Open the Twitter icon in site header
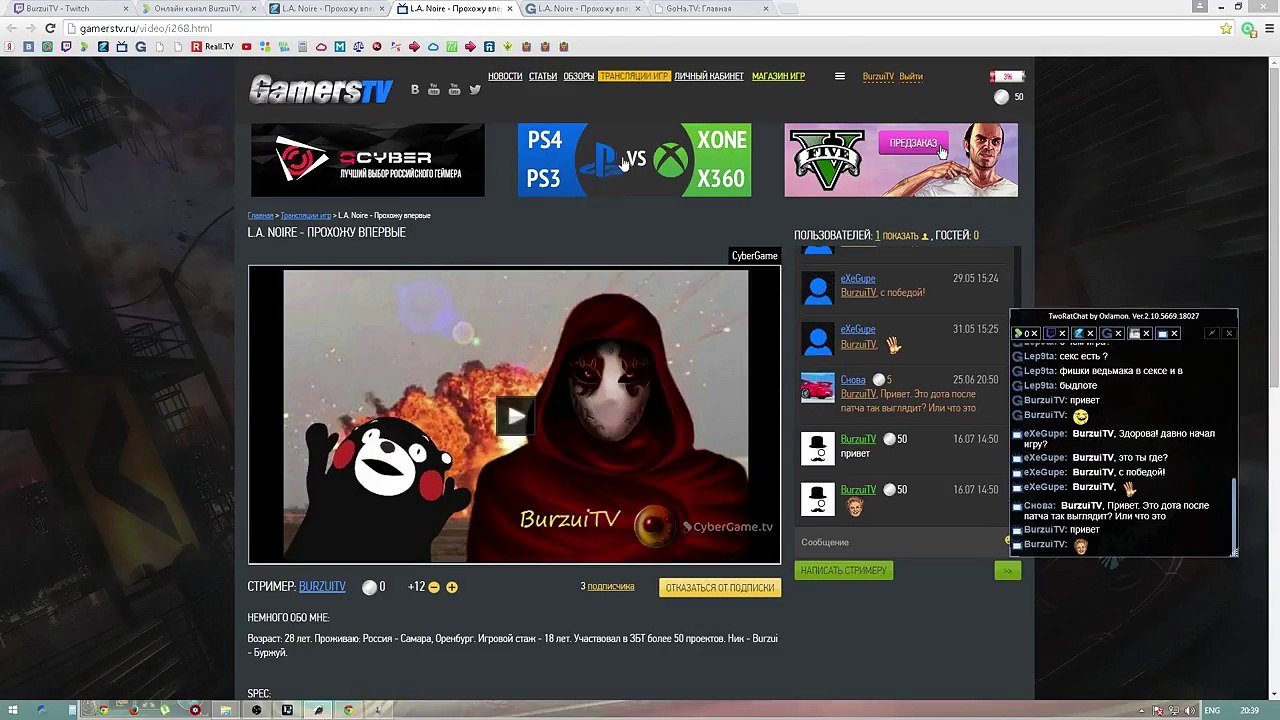The height and width of the screenshot is (720, 1280). [475, 89]
